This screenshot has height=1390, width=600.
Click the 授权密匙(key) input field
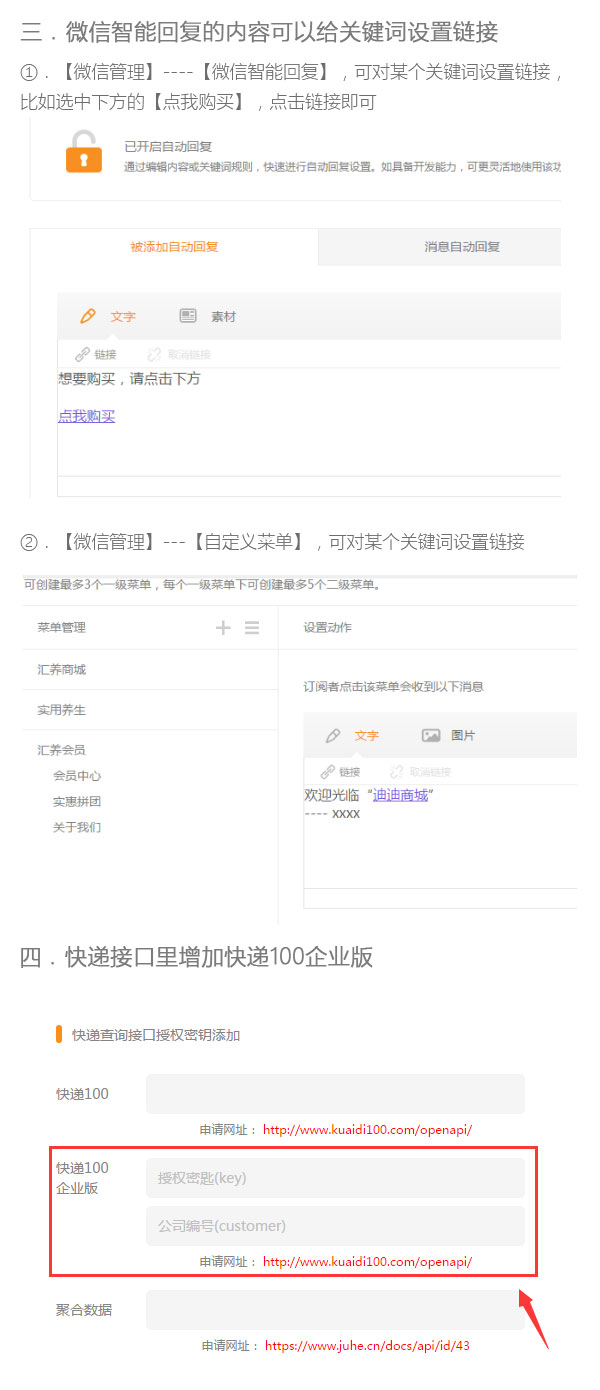335,1178
